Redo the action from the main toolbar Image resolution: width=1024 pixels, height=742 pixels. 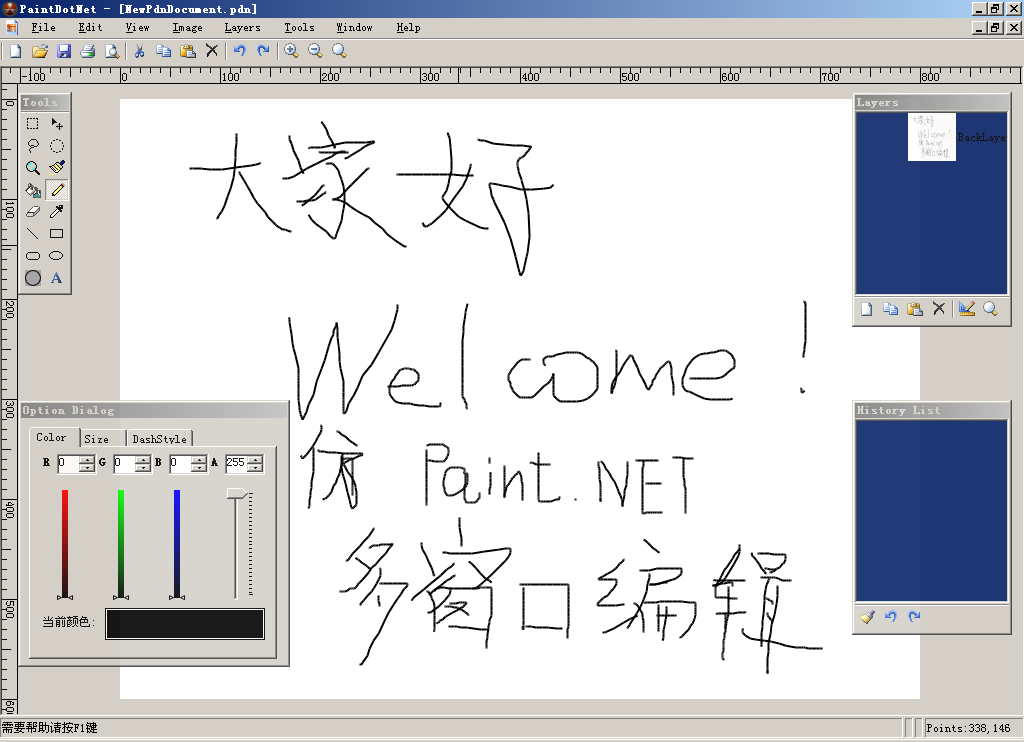click(263, 51)
